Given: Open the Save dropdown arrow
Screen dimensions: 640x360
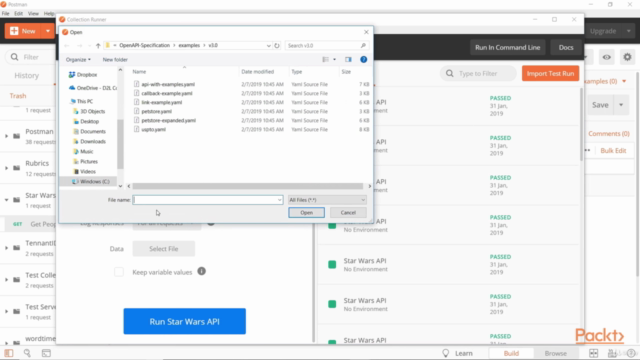Looking at the screenshot, I should coord(621,105).
